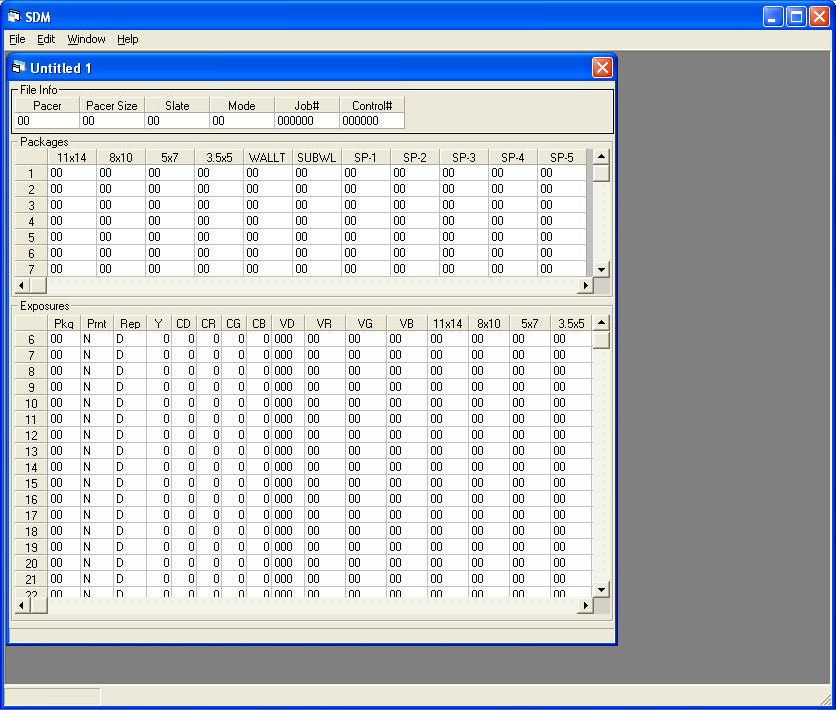The height and width of the screenshot is (710, 836).
Task: Click the Untitled 1 document icon
Action: (x=19, y=68)
